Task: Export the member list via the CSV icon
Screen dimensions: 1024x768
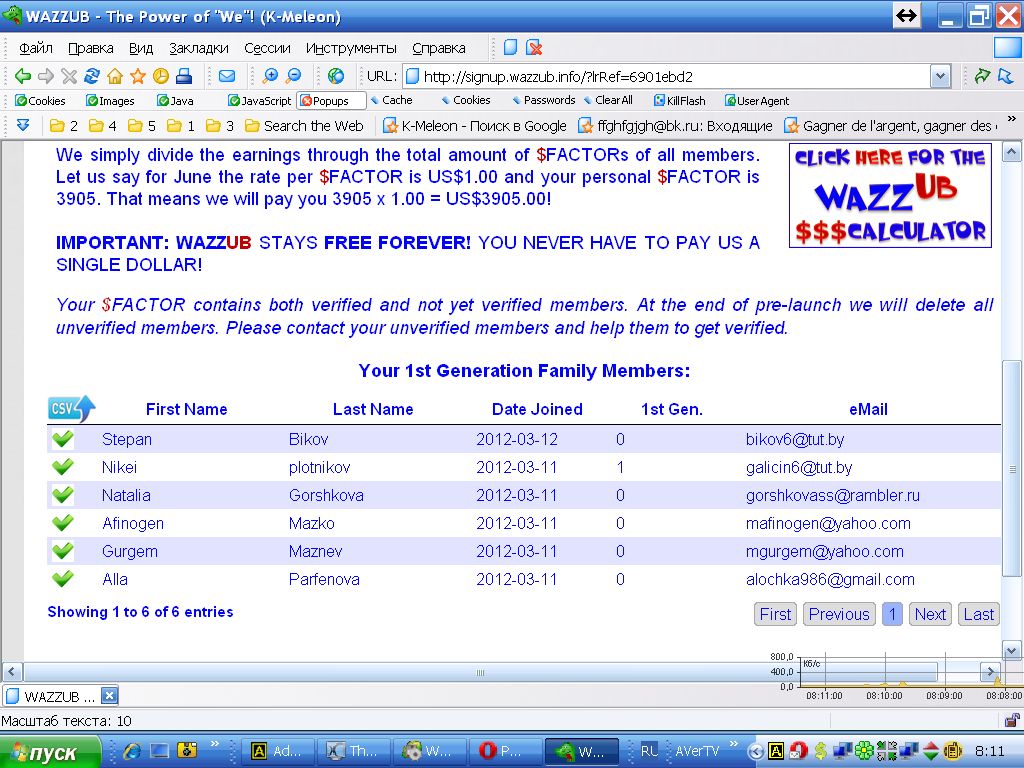Action: point(71,409)
